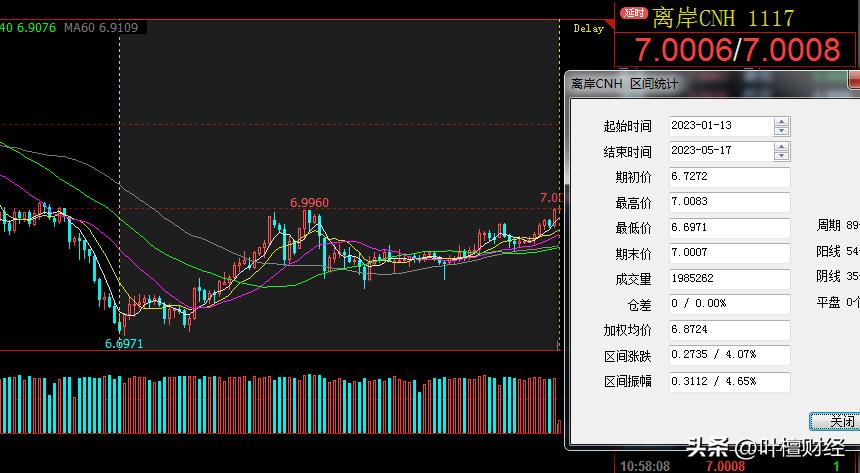Click the Delay label on the chart
Screen dimensions: 860x473
pyautogui.click(x=588, y=29)
